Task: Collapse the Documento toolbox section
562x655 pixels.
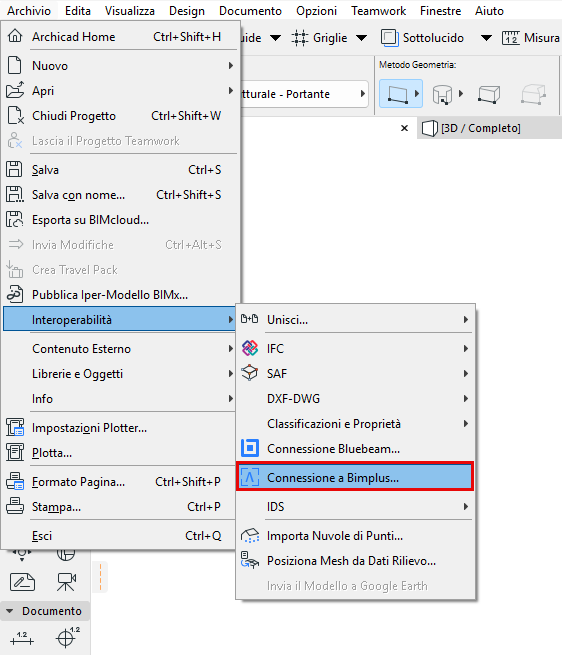Action: point(10,611)
